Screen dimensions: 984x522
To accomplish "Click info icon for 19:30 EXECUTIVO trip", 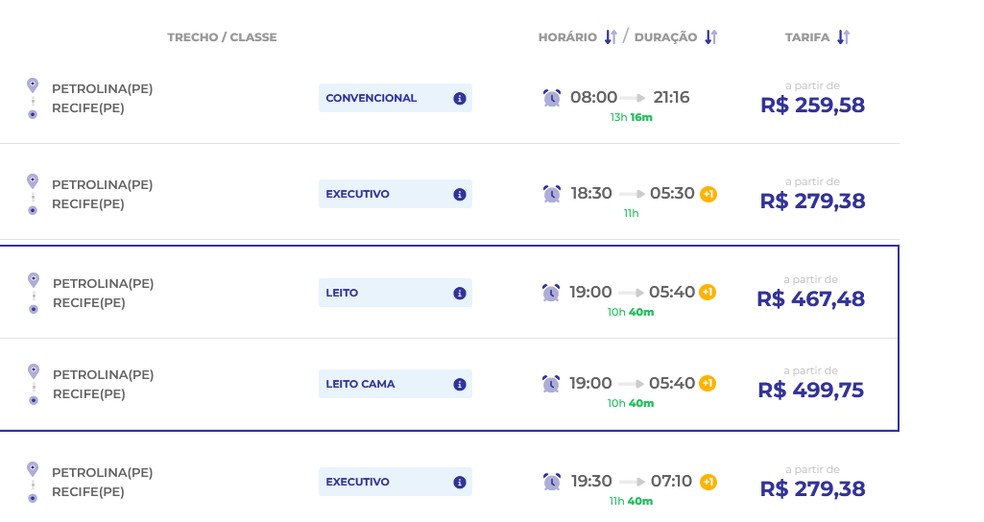I will pyautogui.click(x=459, y=482).
